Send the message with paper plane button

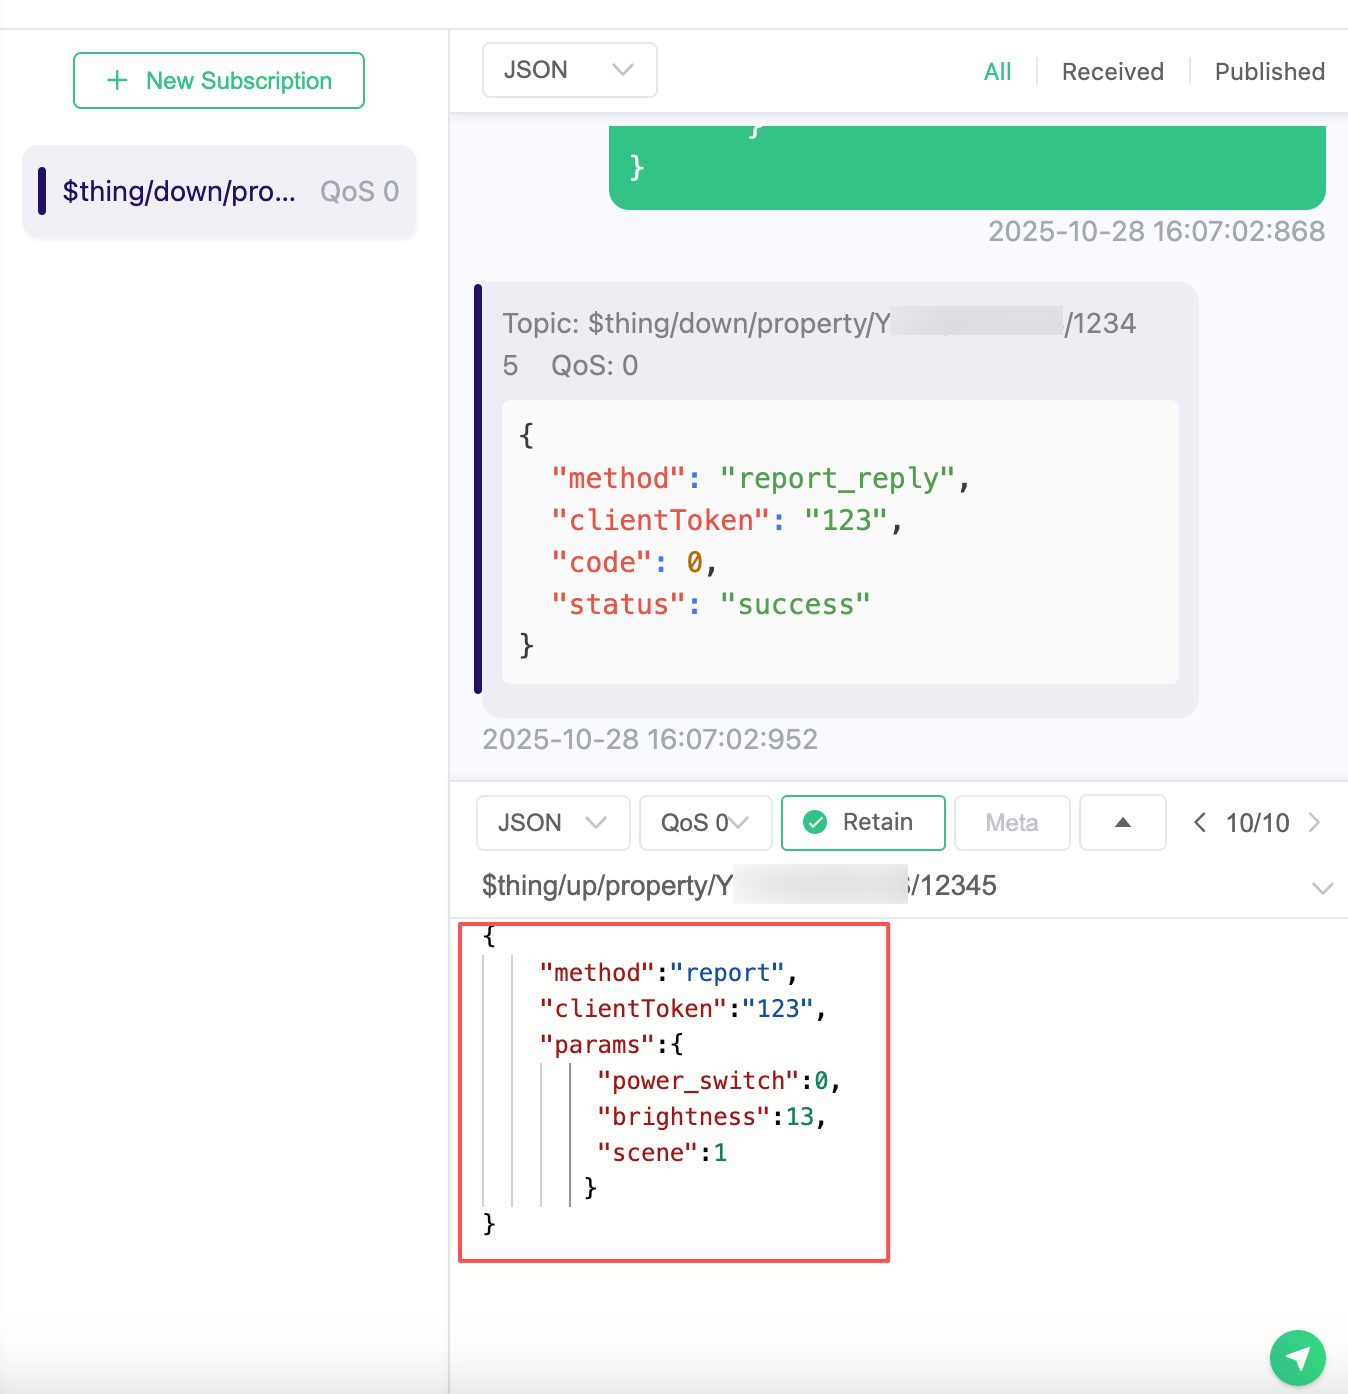(1297, 1358)
